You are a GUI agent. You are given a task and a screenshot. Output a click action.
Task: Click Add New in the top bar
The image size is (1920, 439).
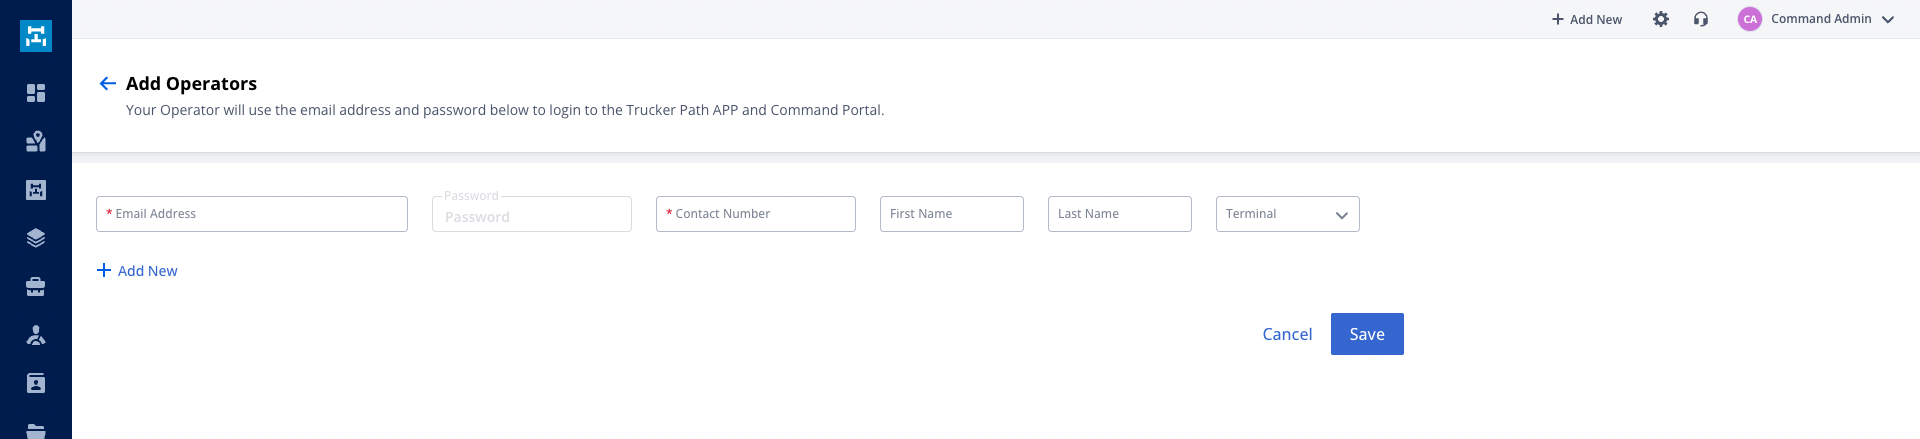1587,19
